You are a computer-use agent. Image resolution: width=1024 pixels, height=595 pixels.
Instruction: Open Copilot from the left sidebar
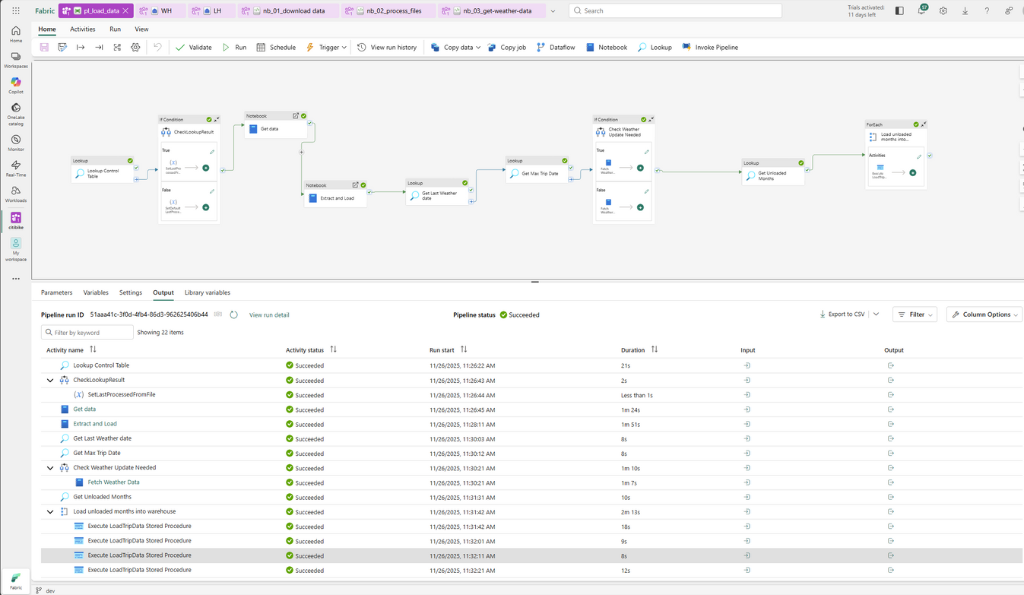16,85
